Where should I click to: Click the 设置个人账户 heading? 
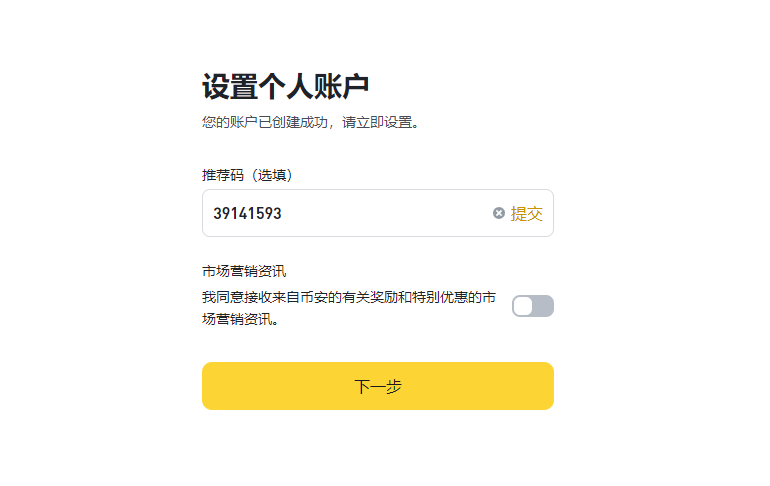[x=285, y=86]
